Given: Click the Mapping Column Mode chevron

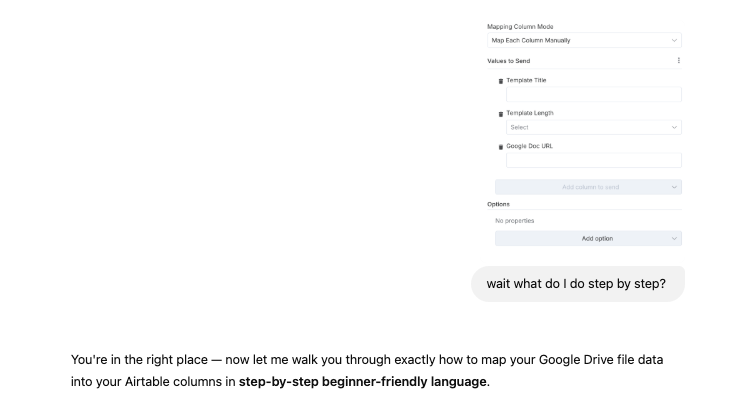Looking at the screenshot, I should pos(675,40).
